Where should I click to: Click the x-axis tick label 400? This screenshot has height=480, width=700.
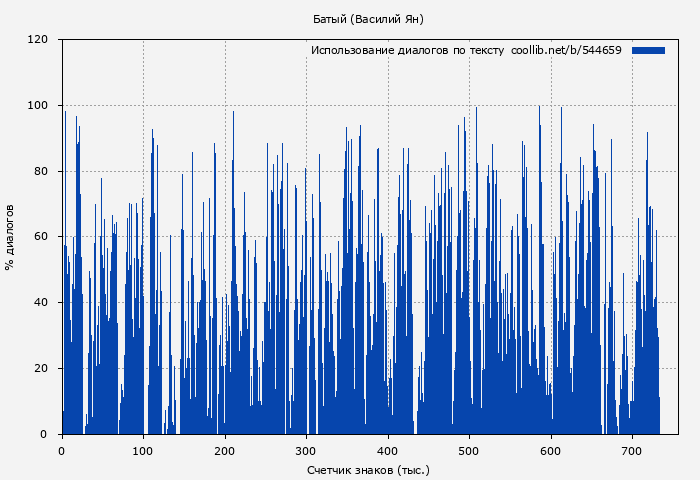coord(388,451)
